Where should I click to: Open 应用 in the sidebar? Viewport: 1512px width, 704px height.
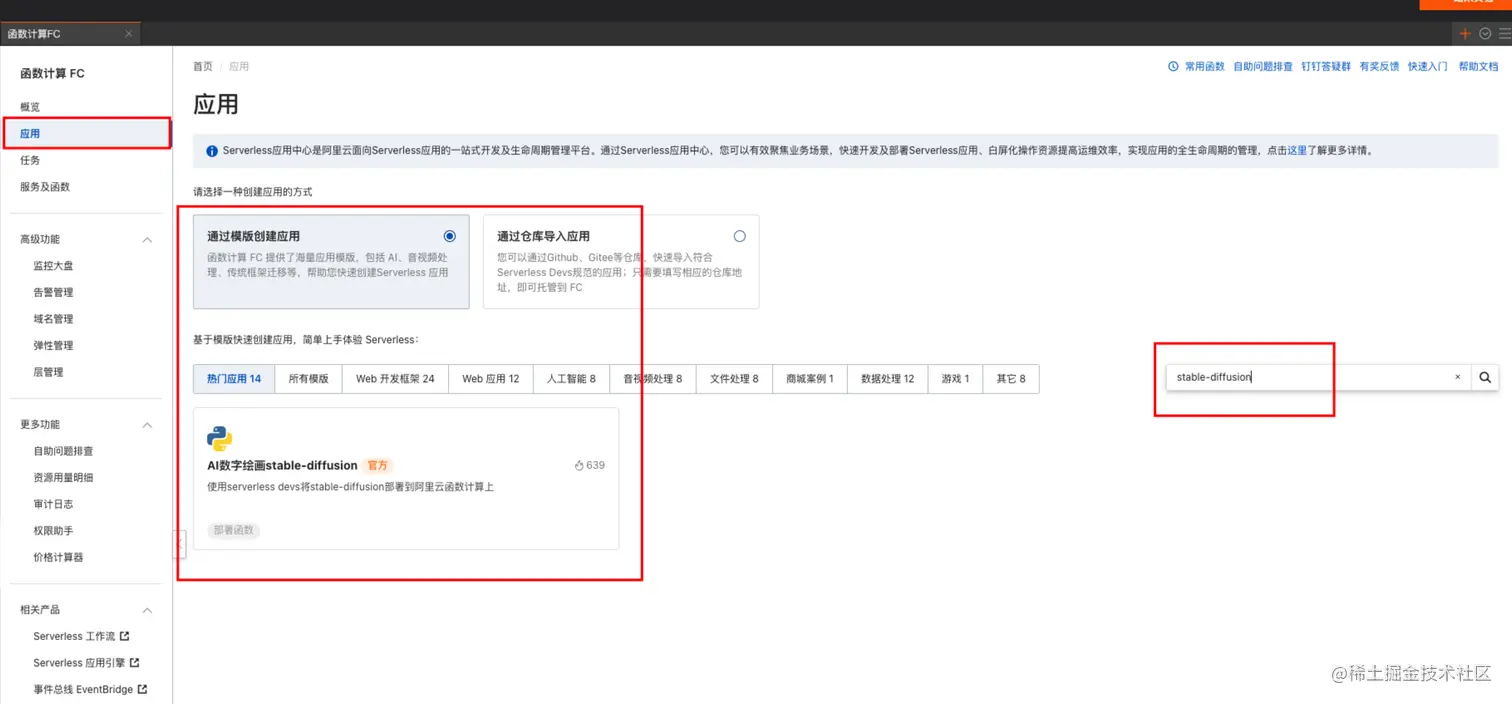coord(30,133)
